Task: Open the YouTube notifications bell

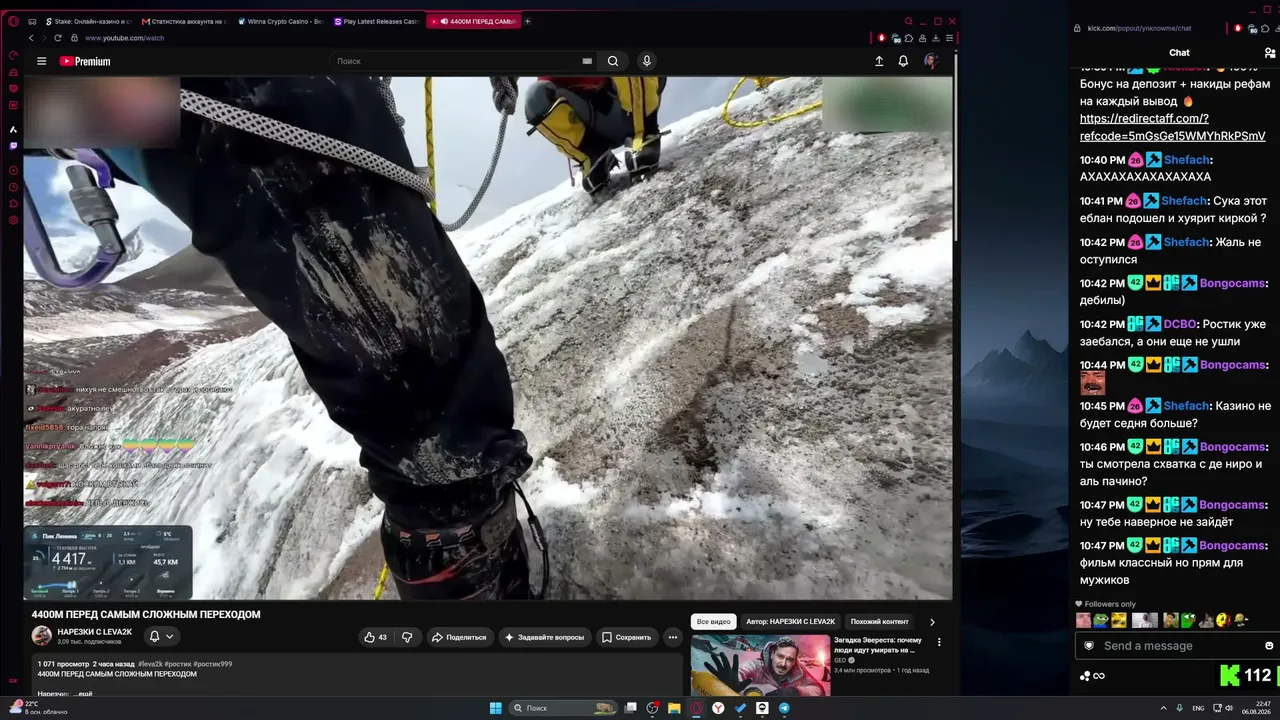Action: (x=903, y=61)
